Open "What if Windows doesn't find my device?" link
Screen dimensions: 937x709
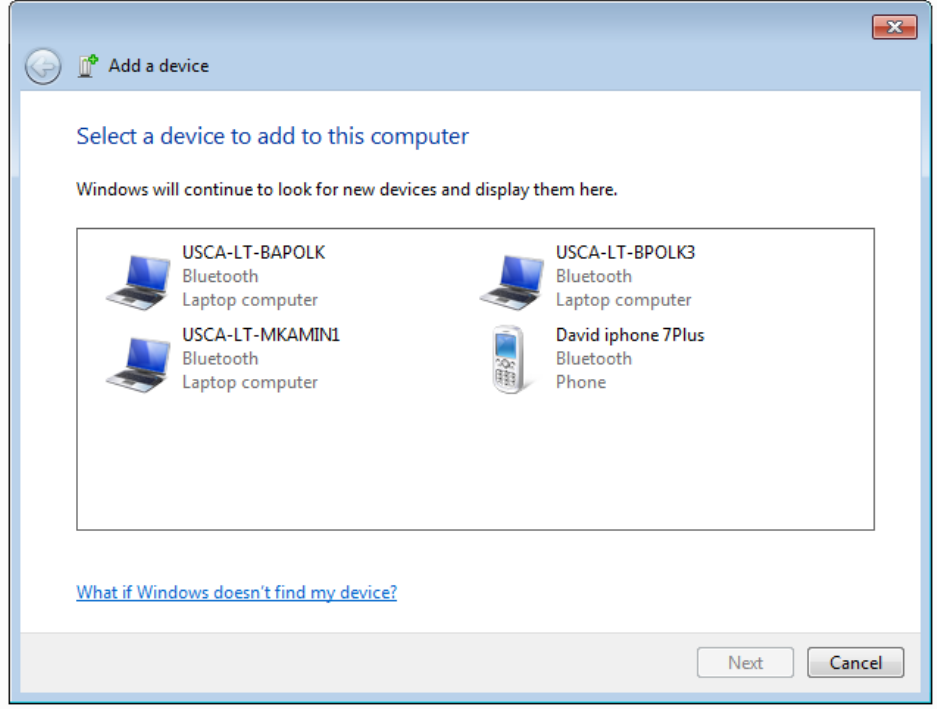[x=236, y=592]
